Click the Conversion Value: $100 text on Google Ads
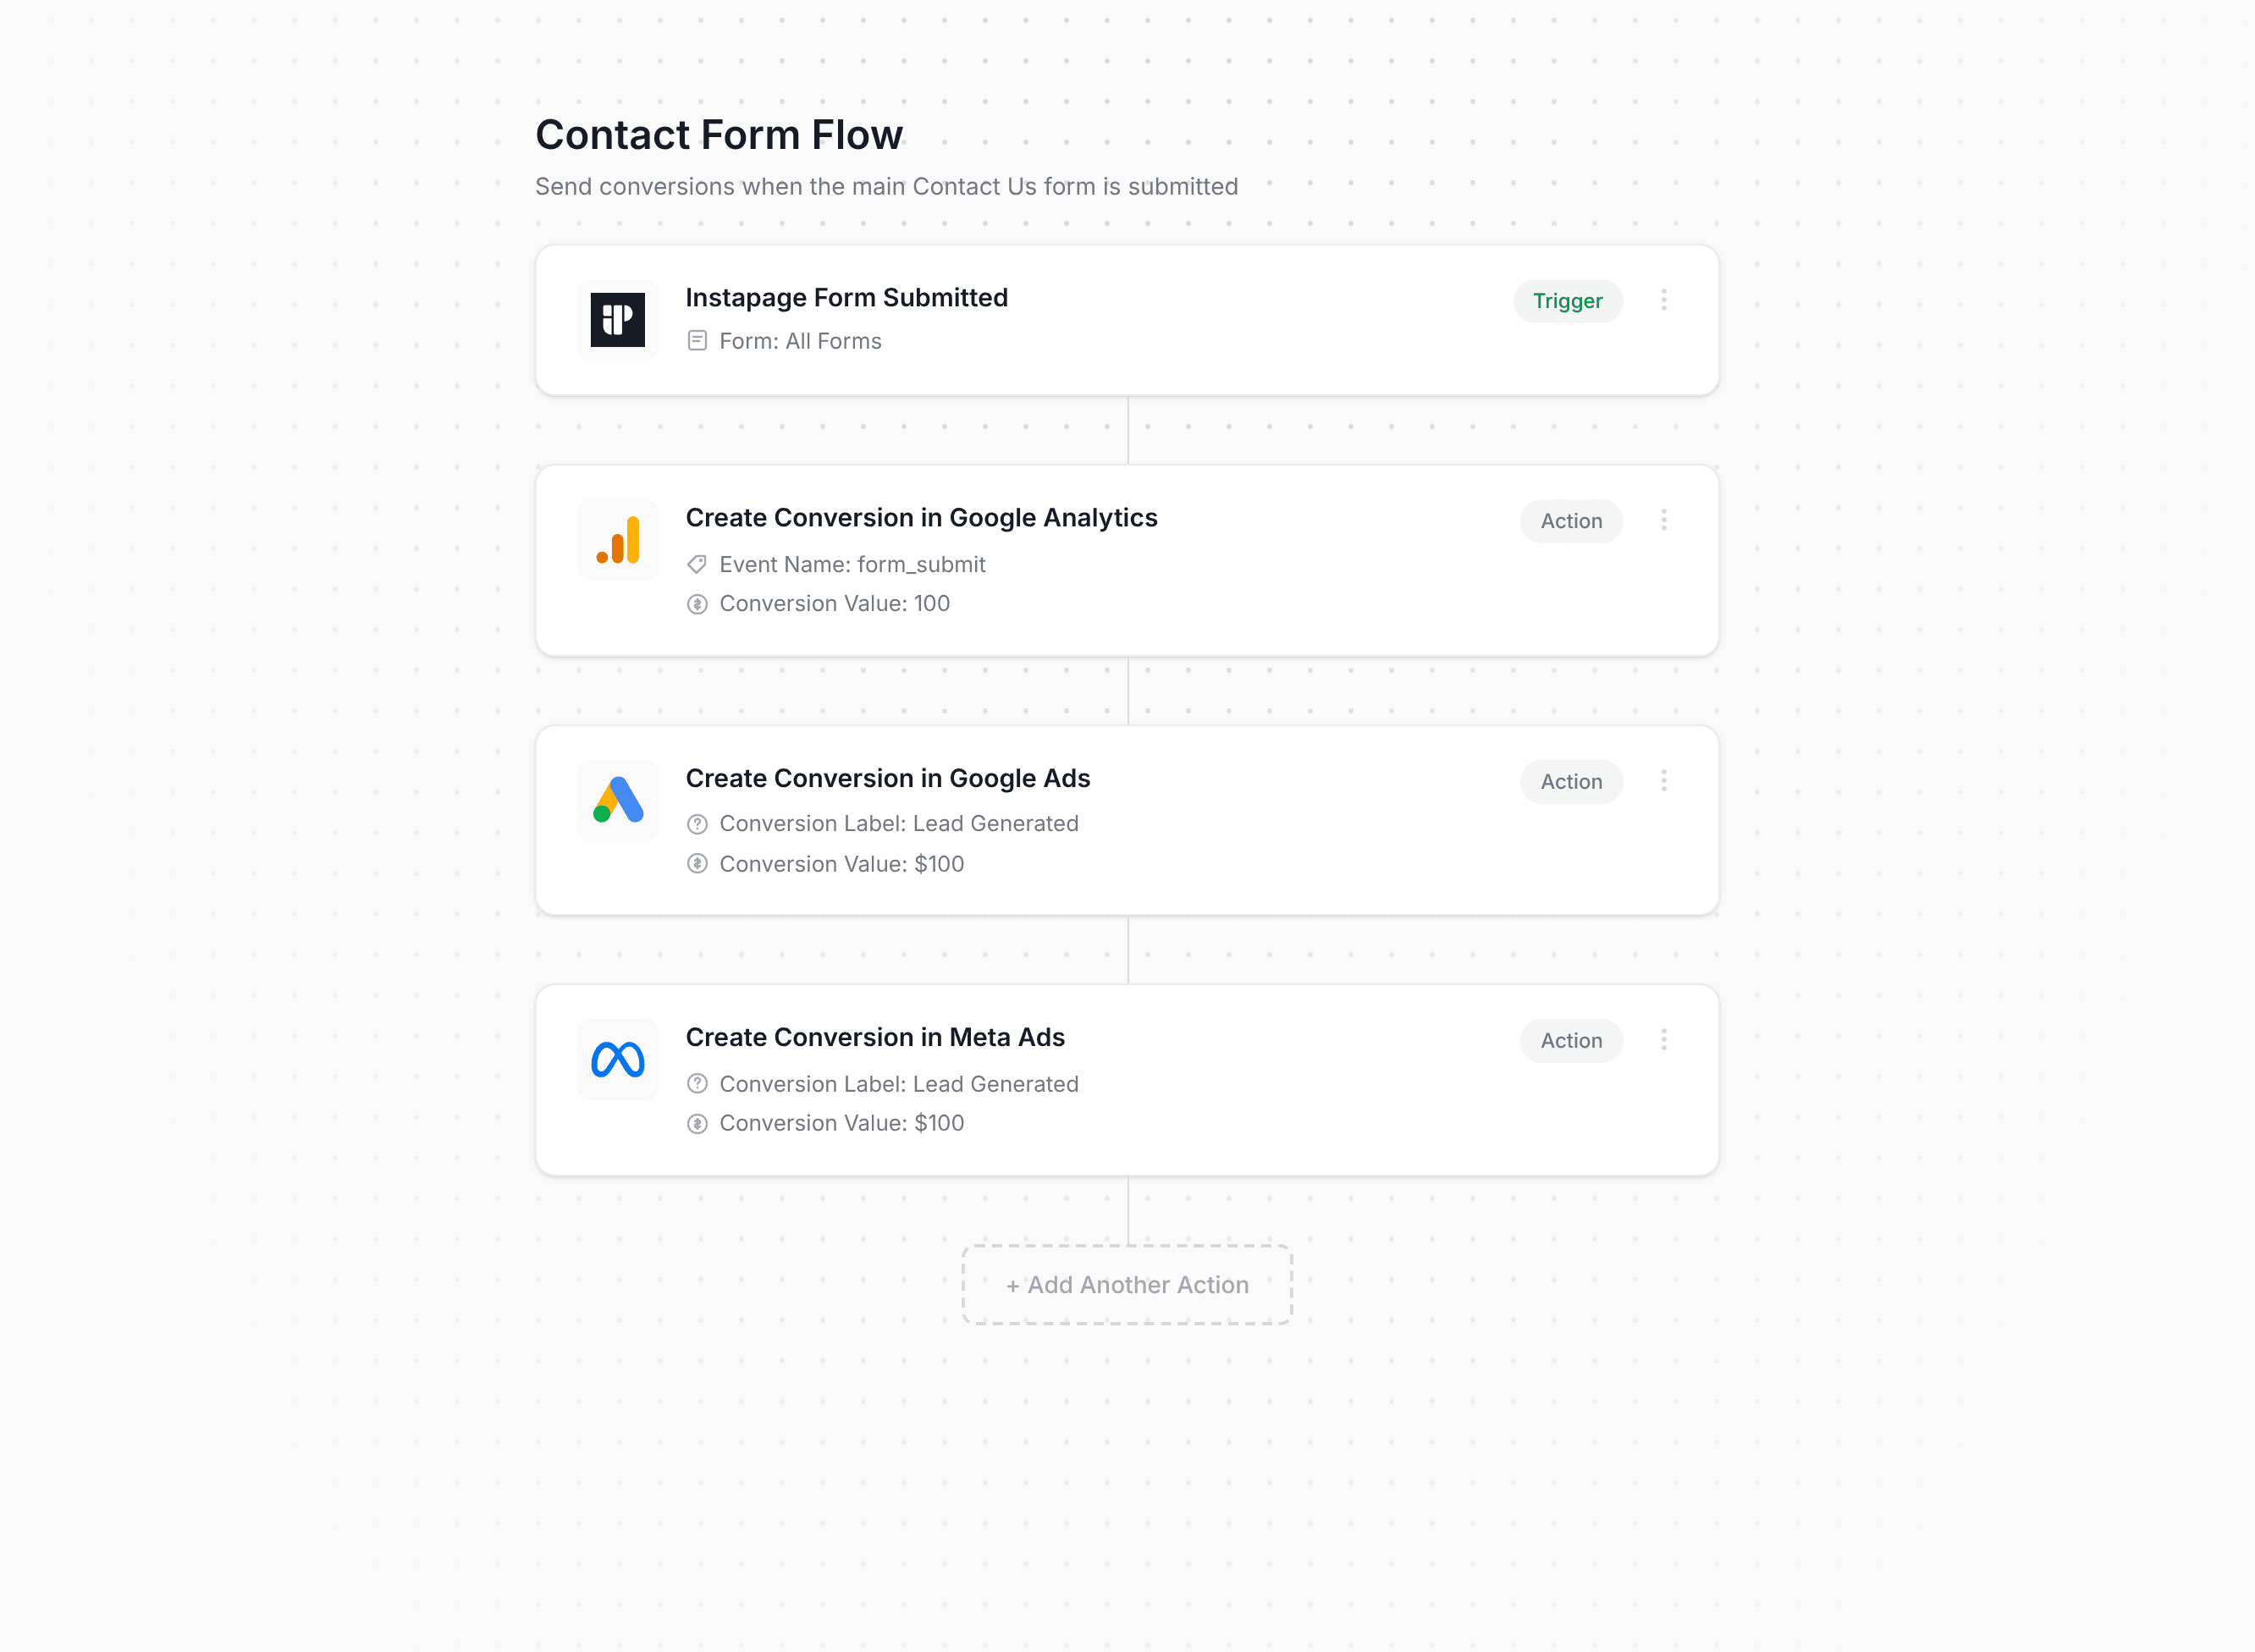 [x=841, y=863]
